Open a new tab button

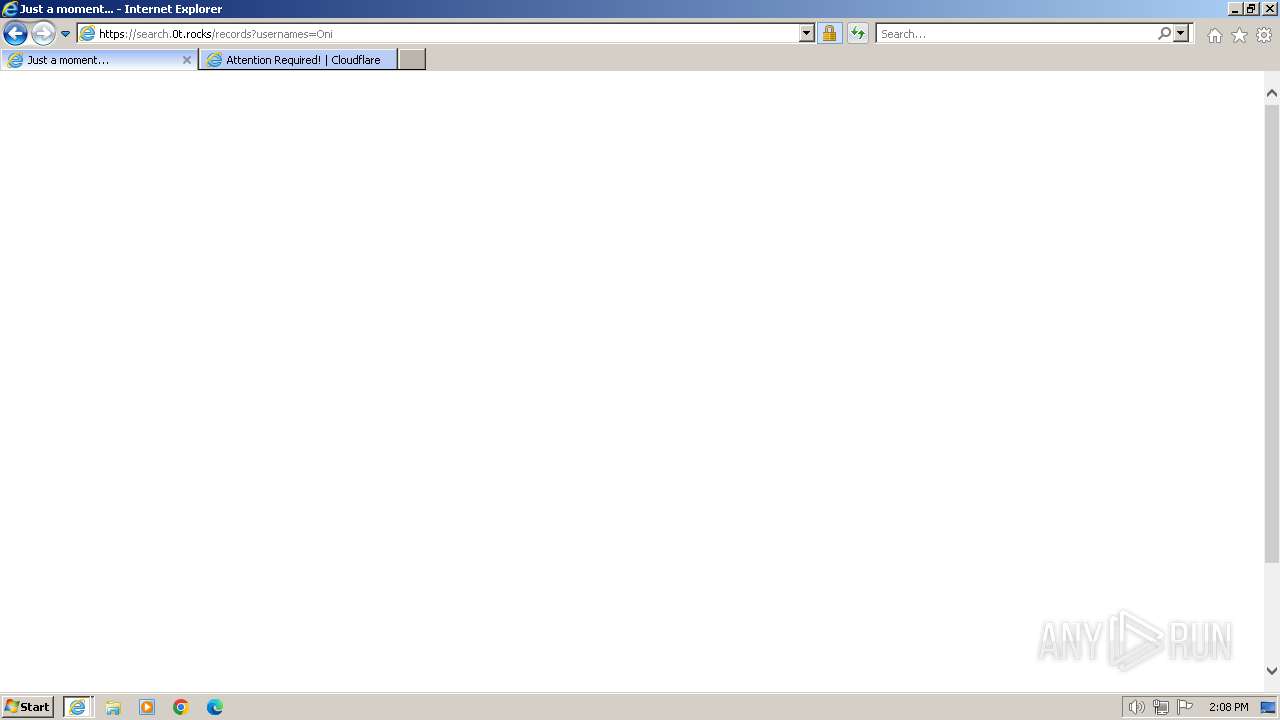(x=412, y=60)
